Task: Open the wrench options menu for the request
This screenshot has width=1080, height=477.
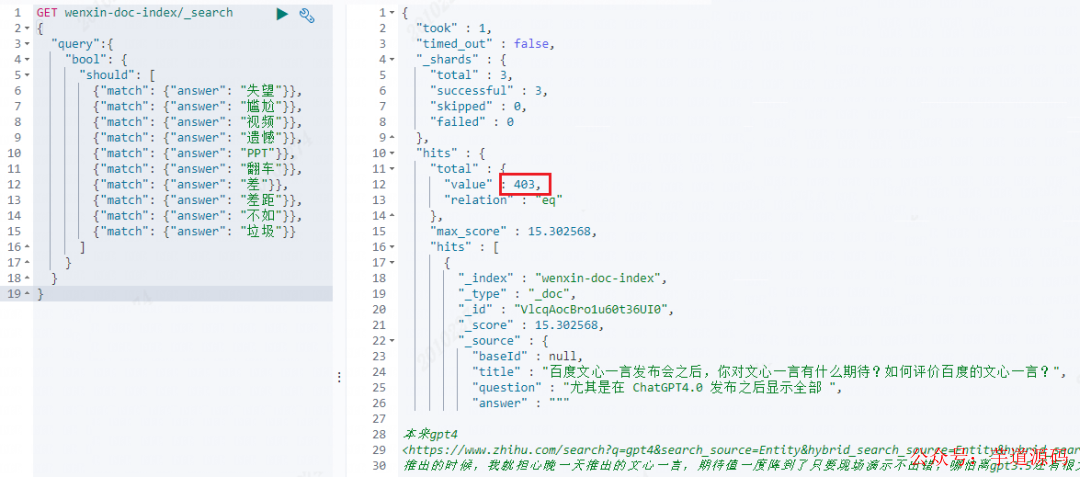Action: [x=307, y=13]
